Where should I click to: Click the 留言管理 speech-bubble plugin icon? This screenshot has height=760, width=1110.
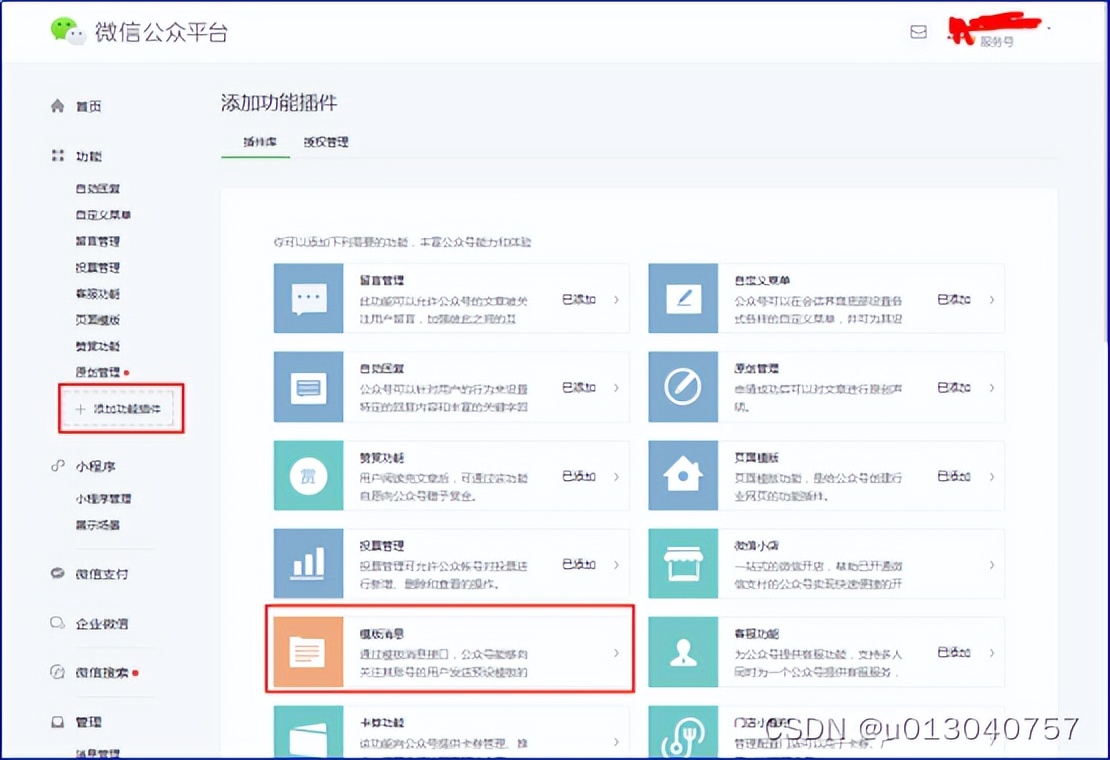click(x=307, y=296)
